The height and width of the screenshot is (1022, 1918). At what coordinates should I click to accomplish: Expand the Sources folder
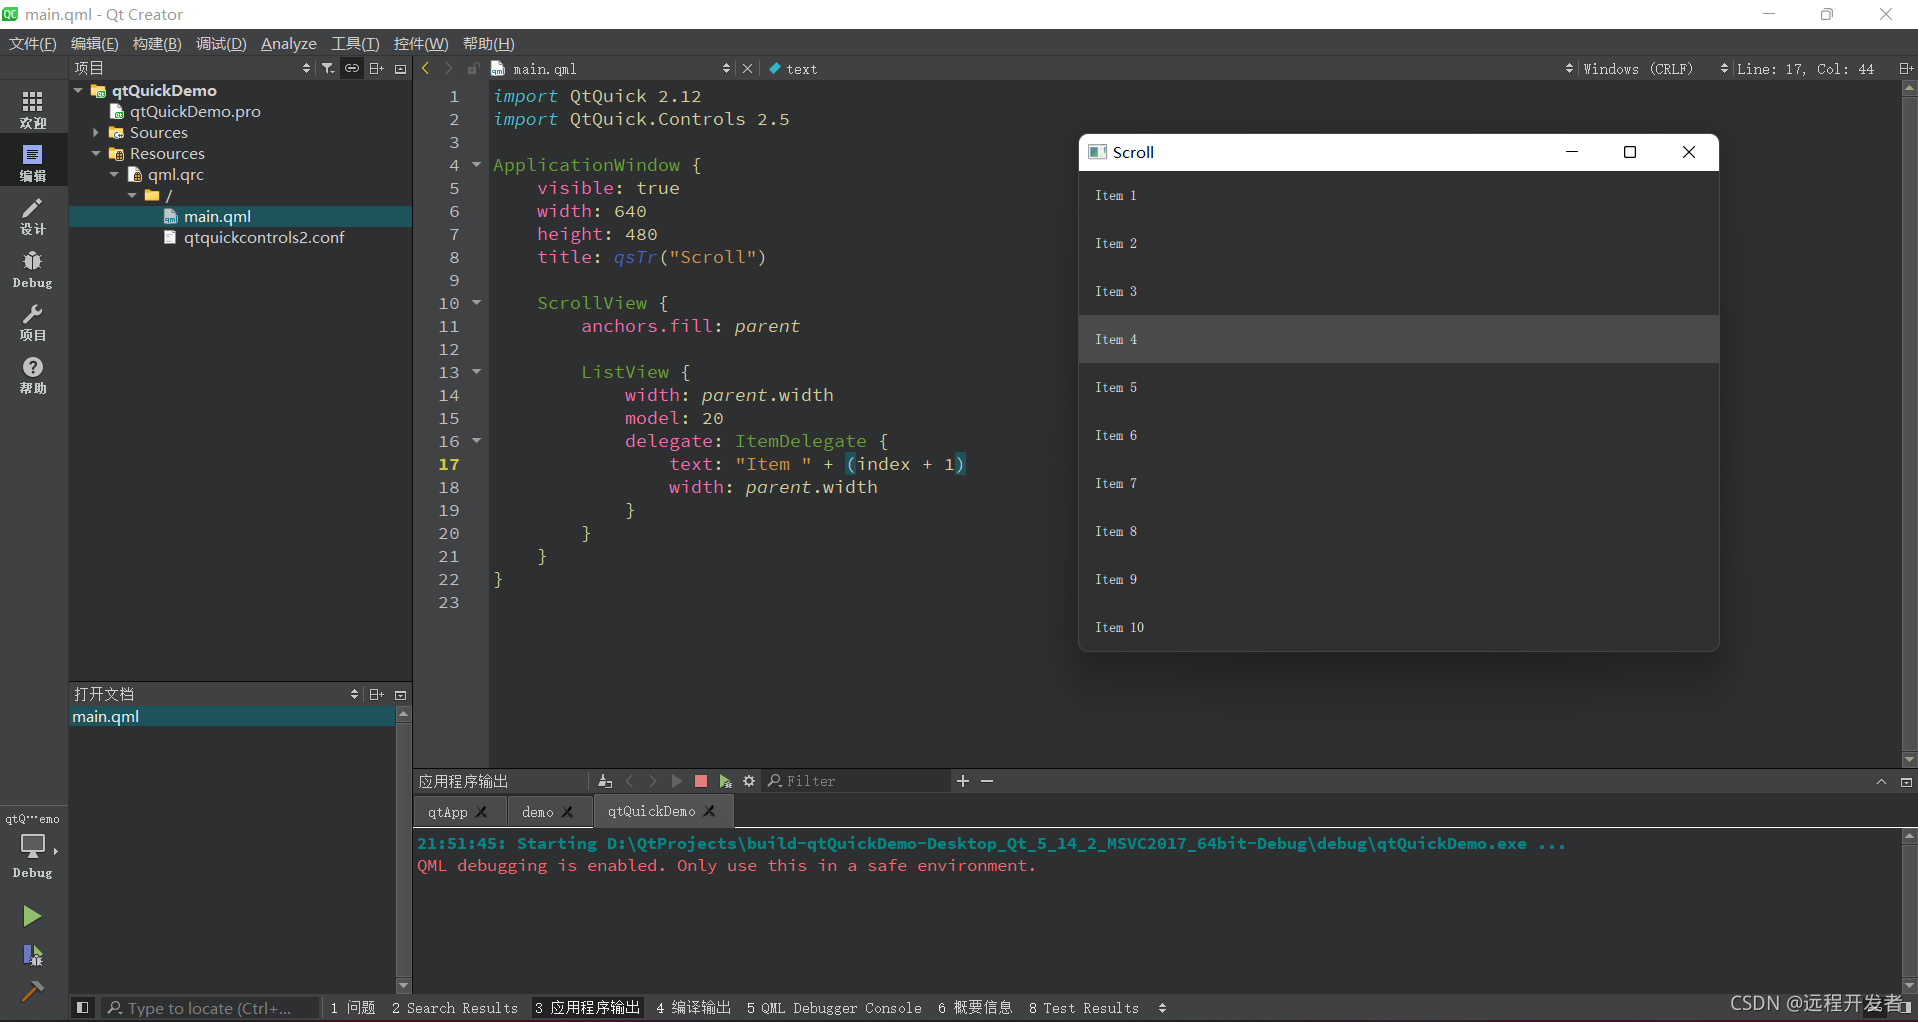(x=96, y=132)
